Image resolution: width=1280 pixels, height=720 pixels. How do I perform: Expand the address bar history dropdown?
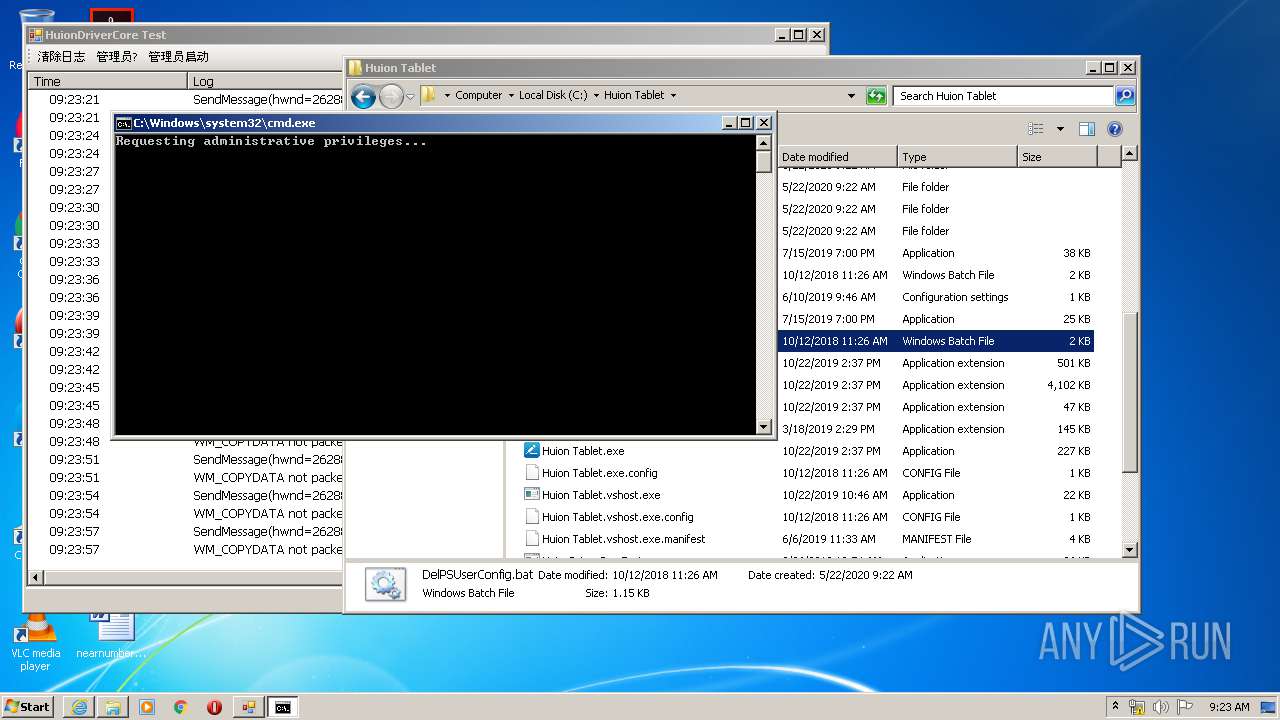(x=851, y=96)
